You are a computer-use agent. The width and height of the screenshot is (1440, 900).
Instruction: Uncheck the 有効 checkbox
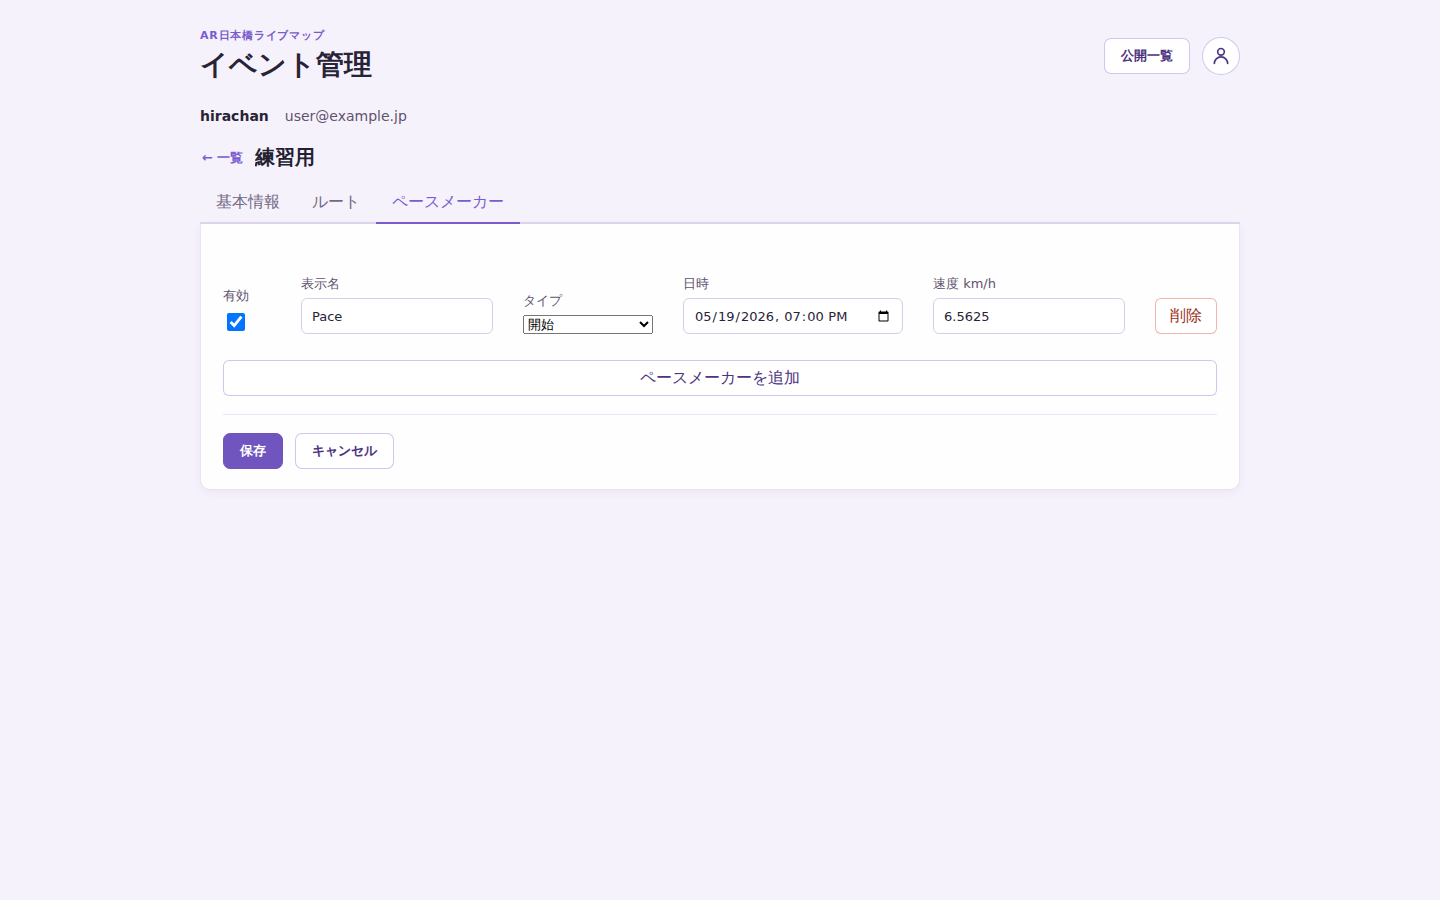tap(236, 322)
